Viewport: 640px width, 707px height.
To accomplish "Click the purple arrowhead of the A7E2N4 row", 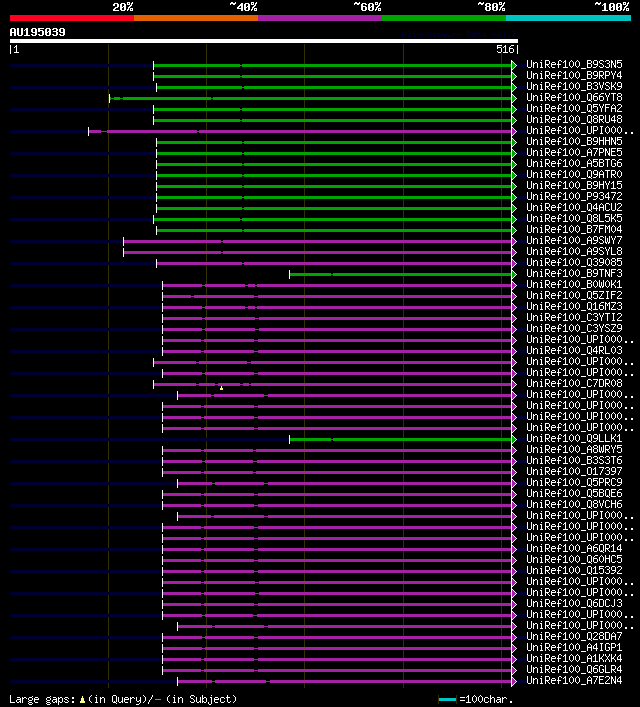I will point(514,681).
